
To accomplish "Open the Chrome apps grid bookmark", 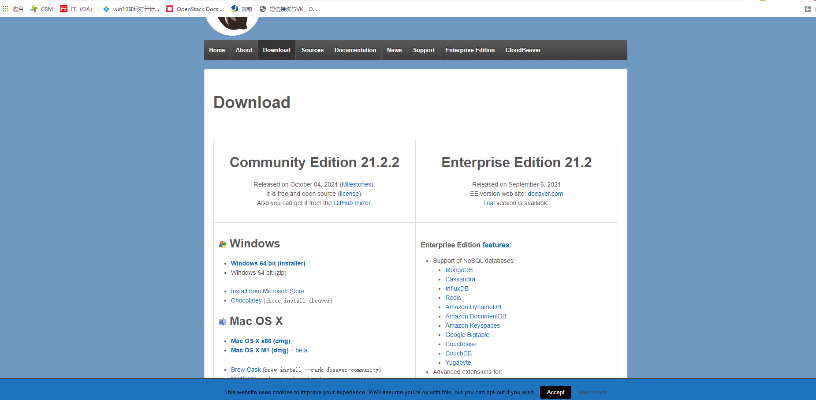I will click(x=13, y=8).
